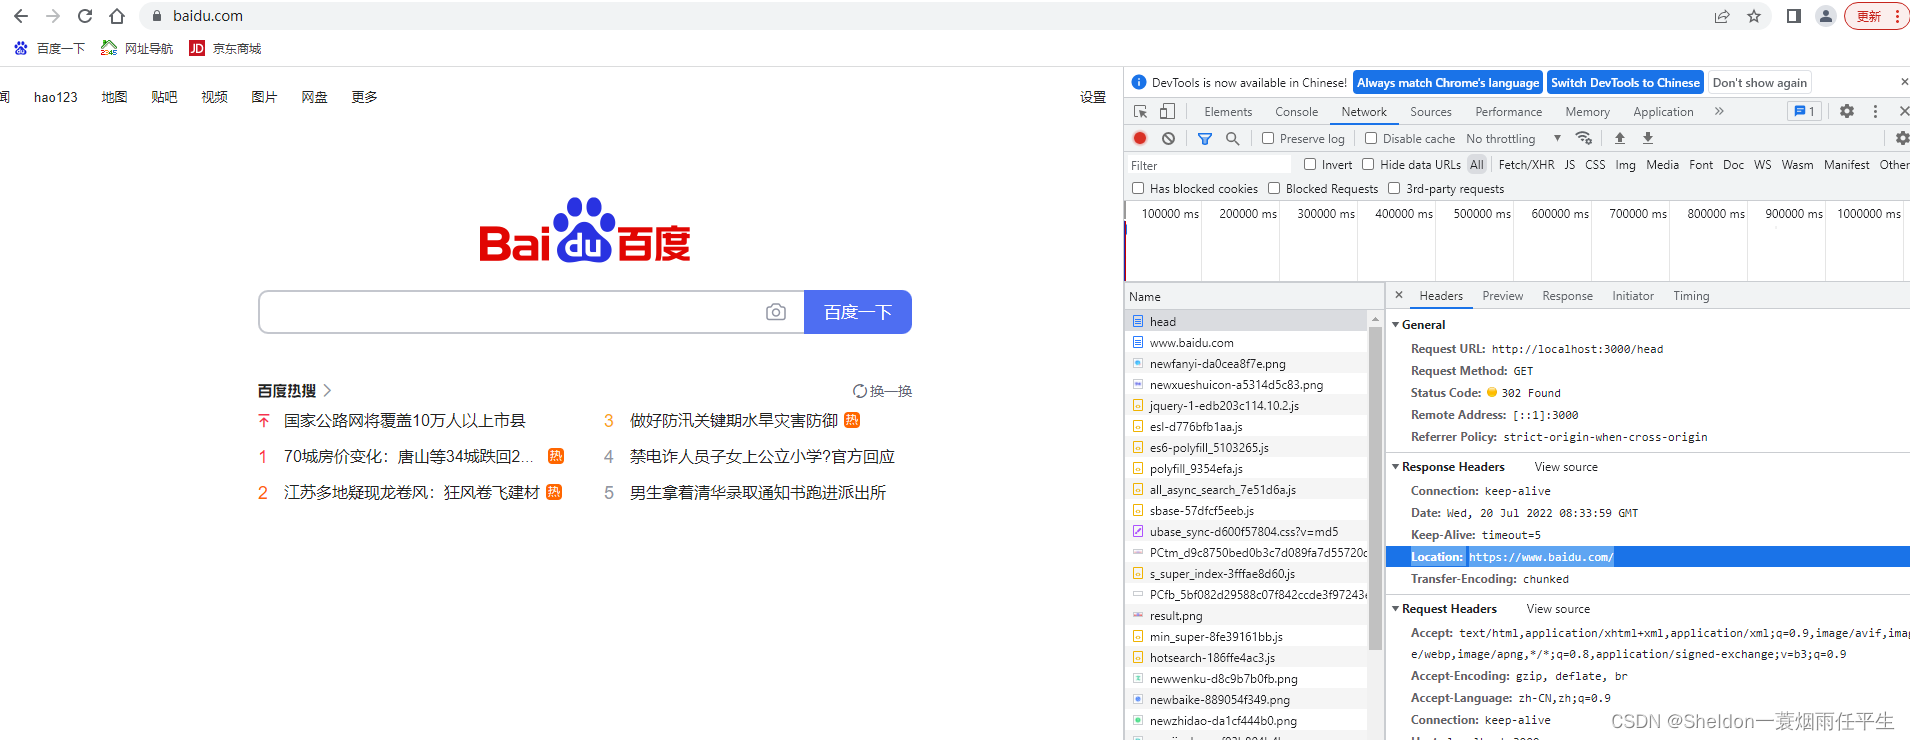The width and height of the screenshot is (1910, 740).
Task: Tick the Blocked Requests checkbox
Action: point(1274,188)
